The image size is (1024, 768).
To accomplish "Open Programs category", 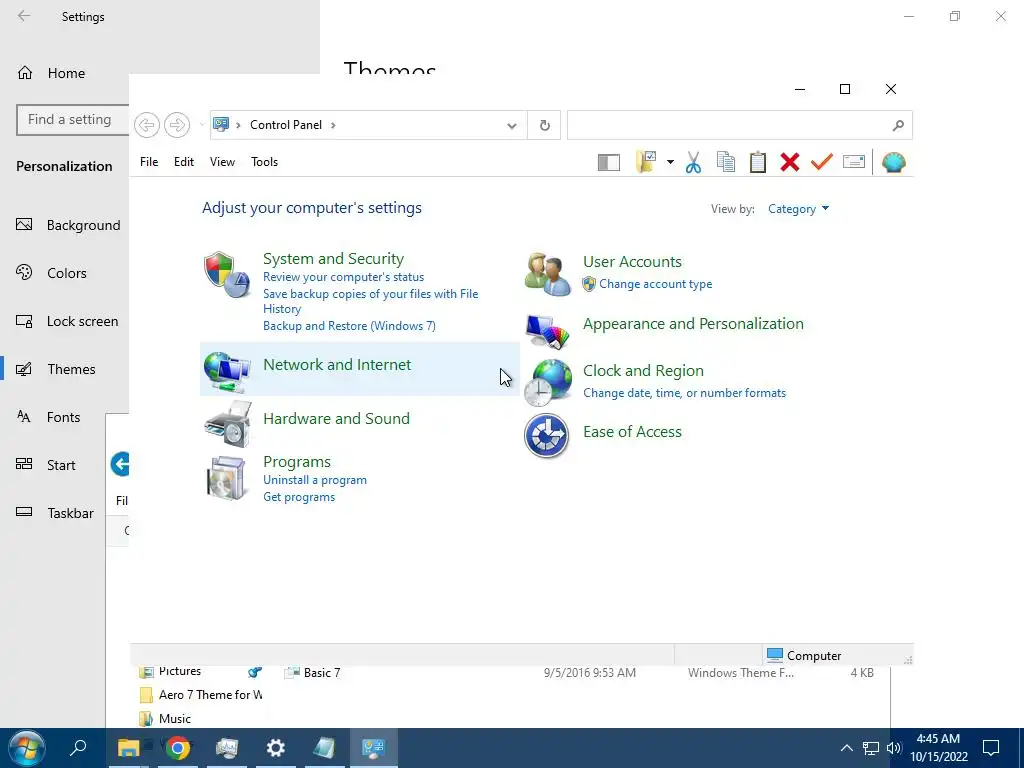I will coord(296,462).
